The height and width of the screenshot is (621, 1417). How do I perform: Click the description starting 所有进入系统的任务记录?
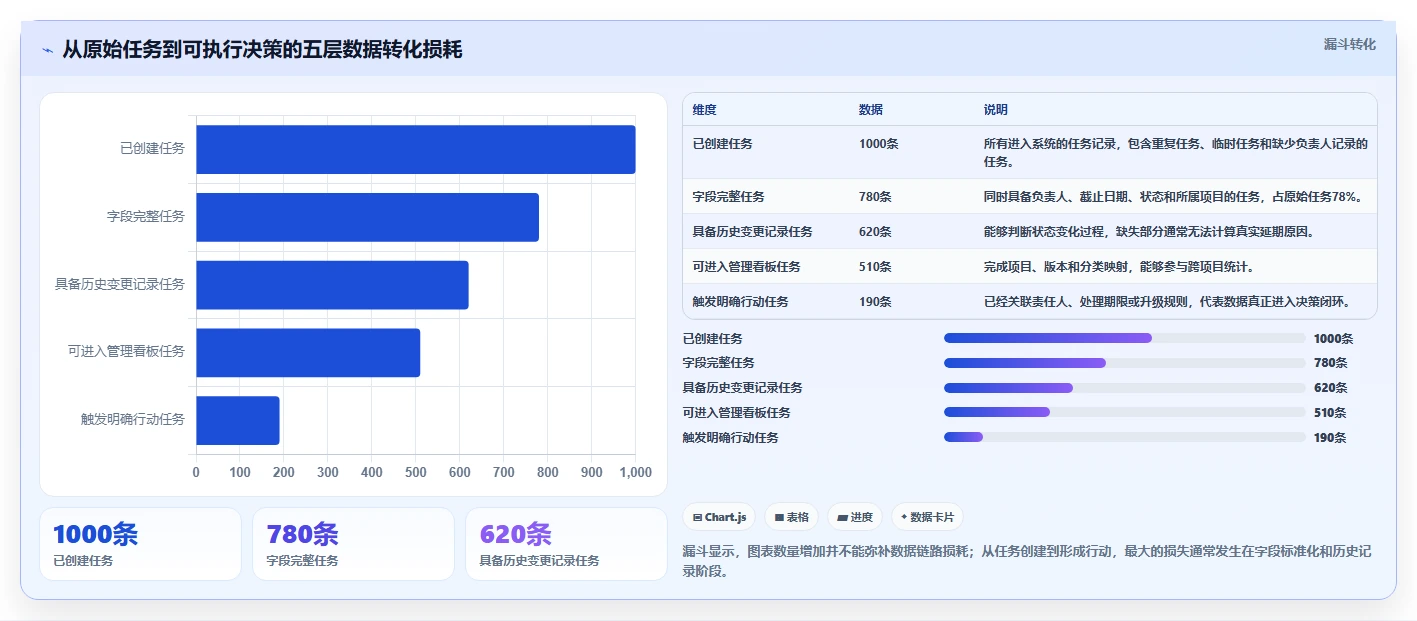click(x=1175, y=152)
